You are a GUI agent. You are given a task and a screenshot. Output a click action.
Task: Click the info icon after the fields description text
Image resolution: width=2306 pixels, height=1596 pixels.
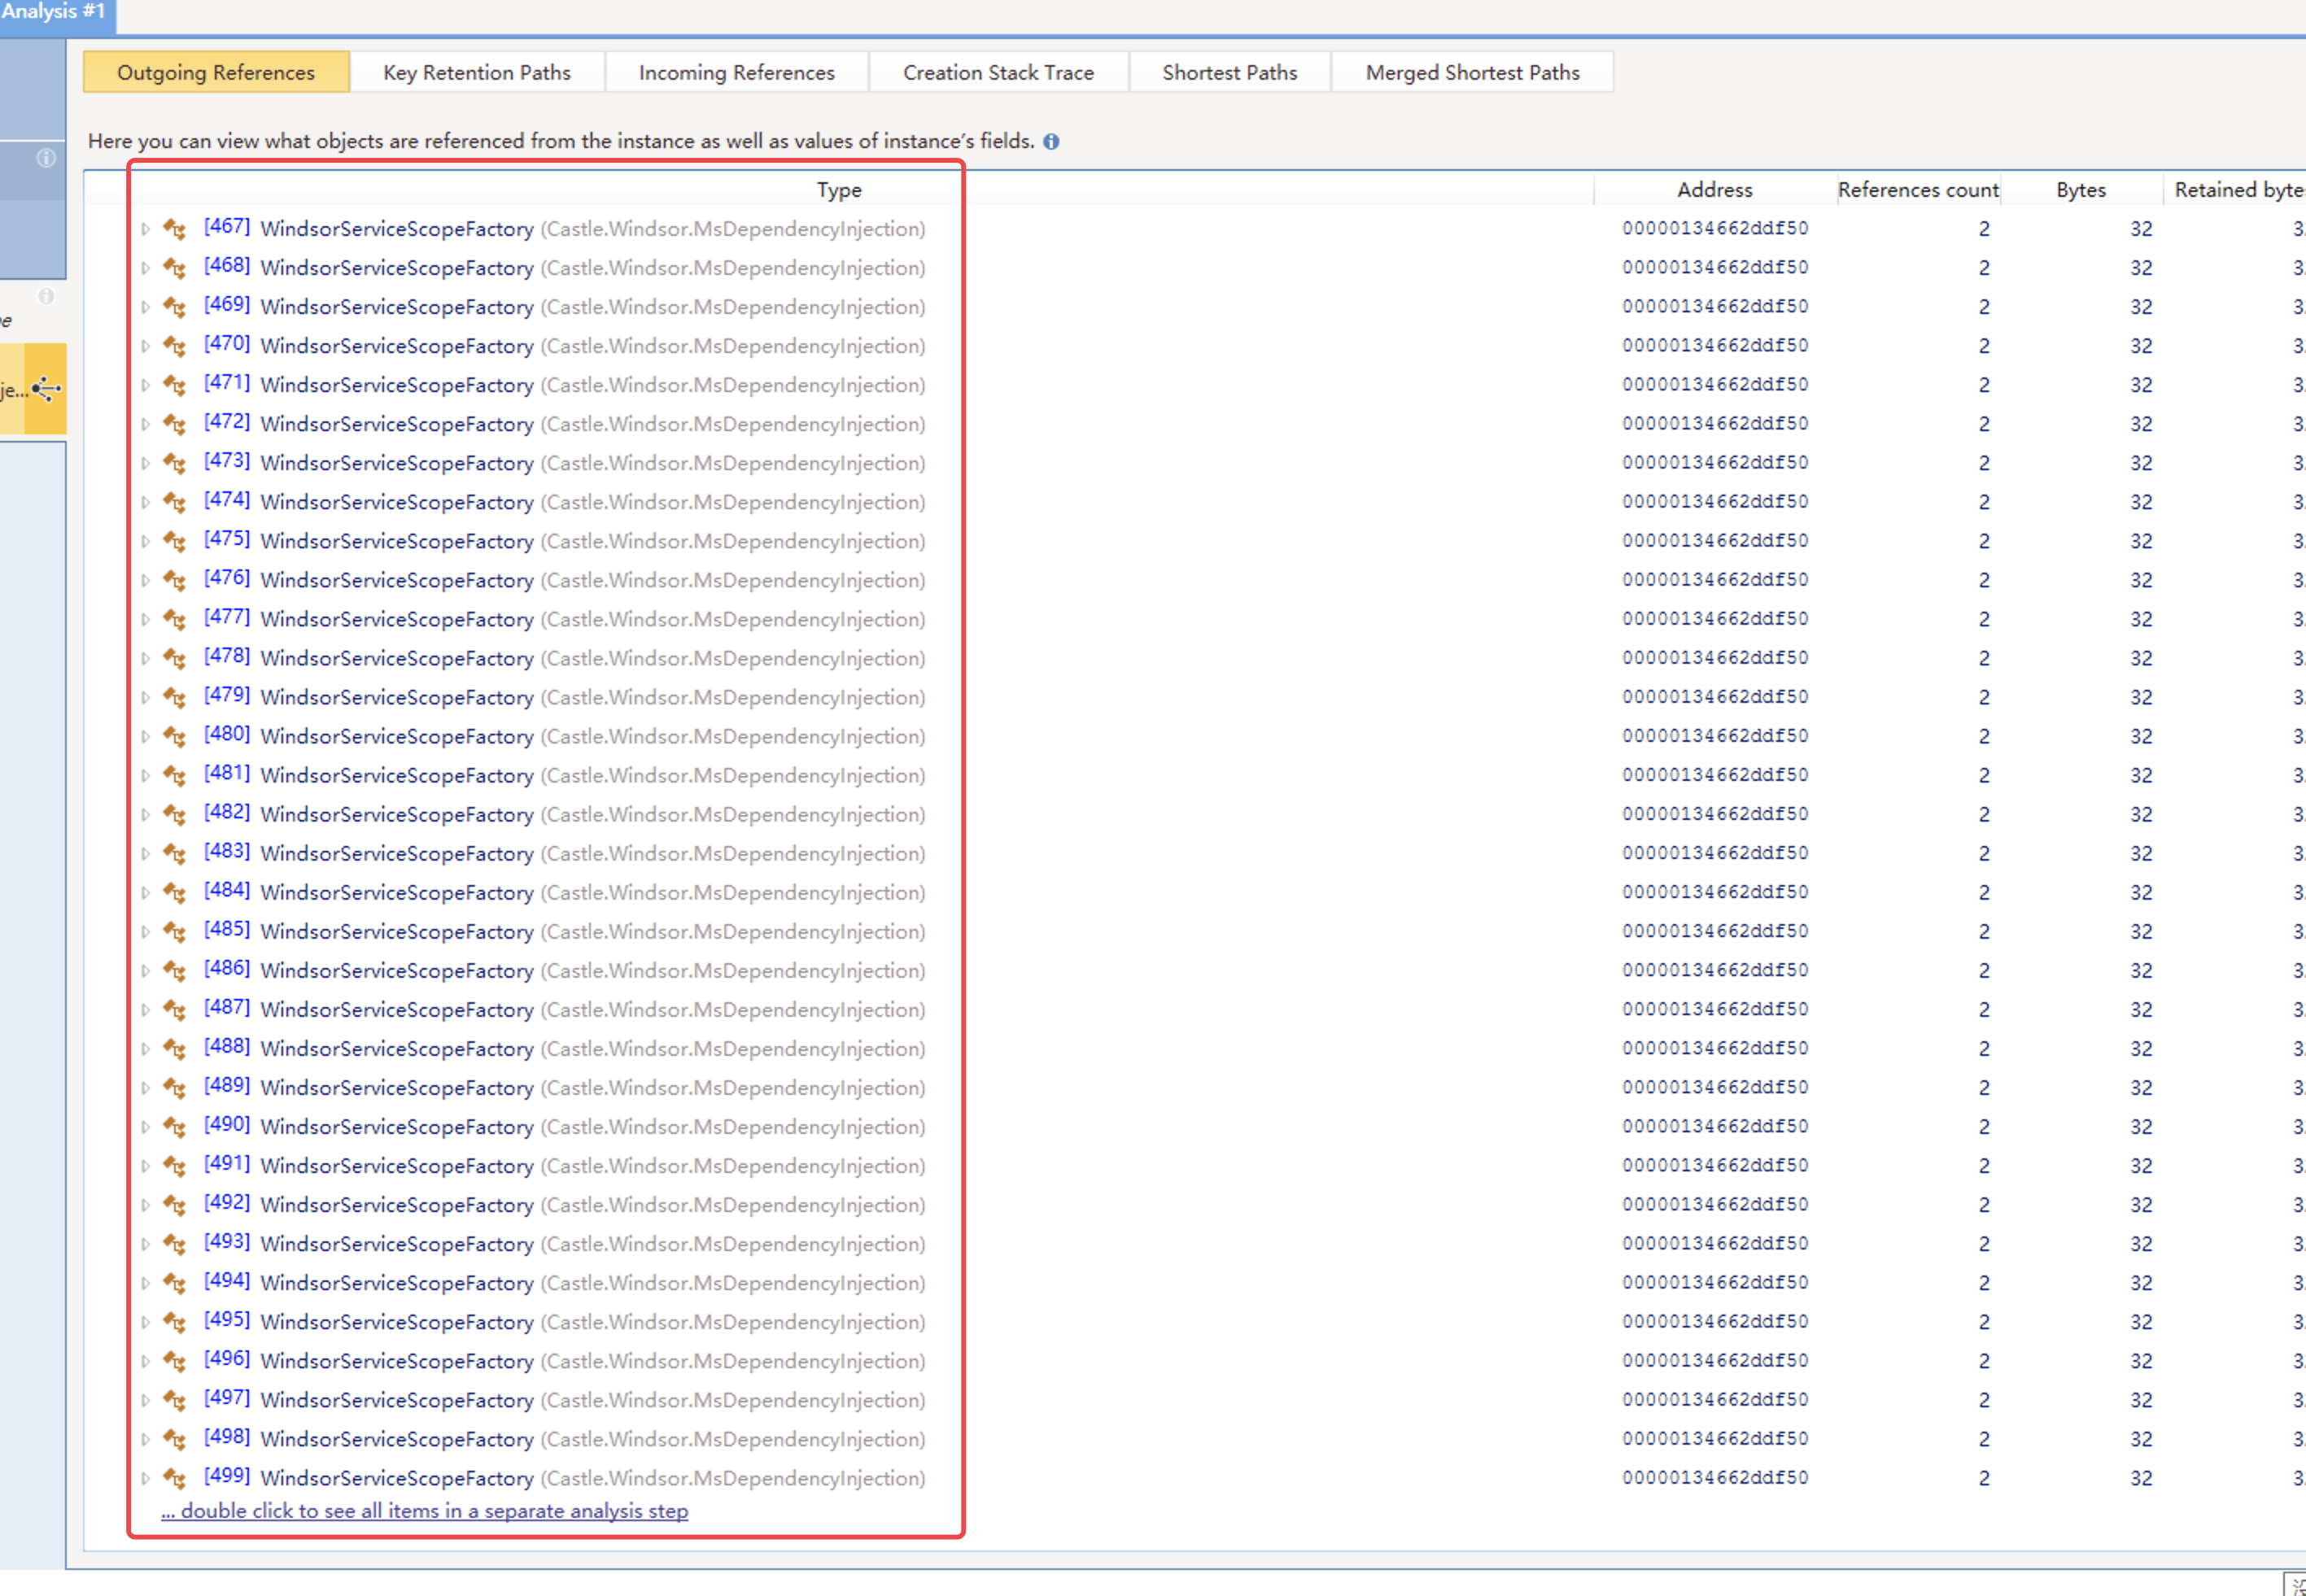coord(1051,141)
